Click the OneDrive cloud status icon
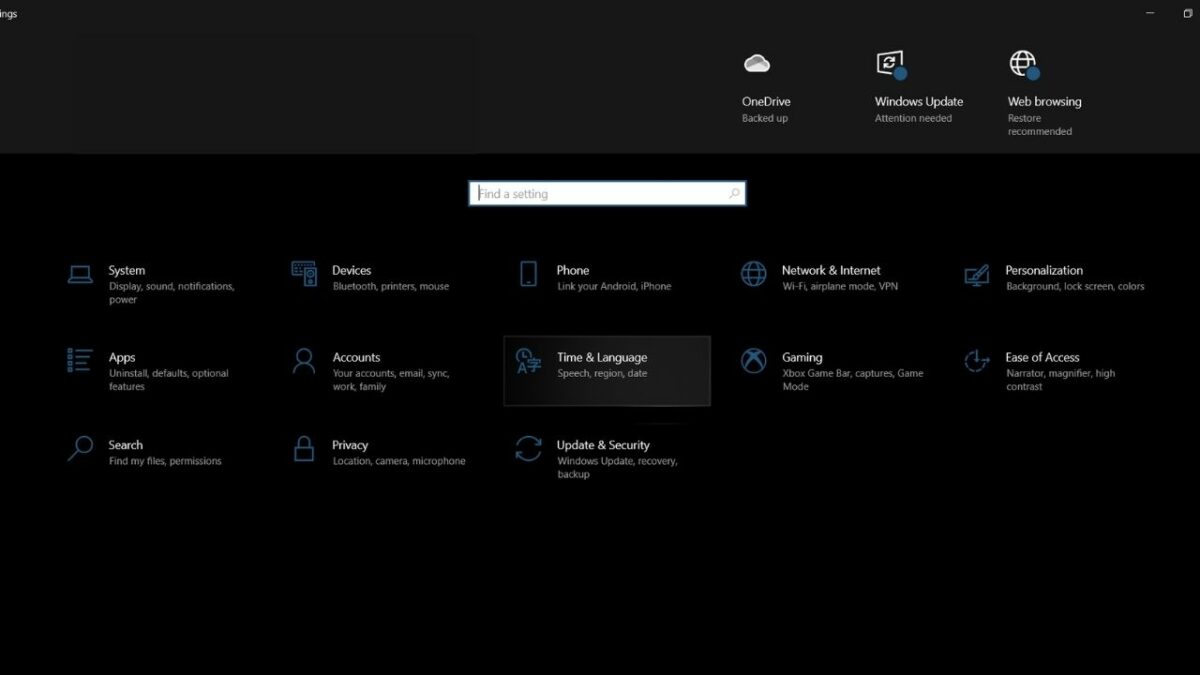 757,65
